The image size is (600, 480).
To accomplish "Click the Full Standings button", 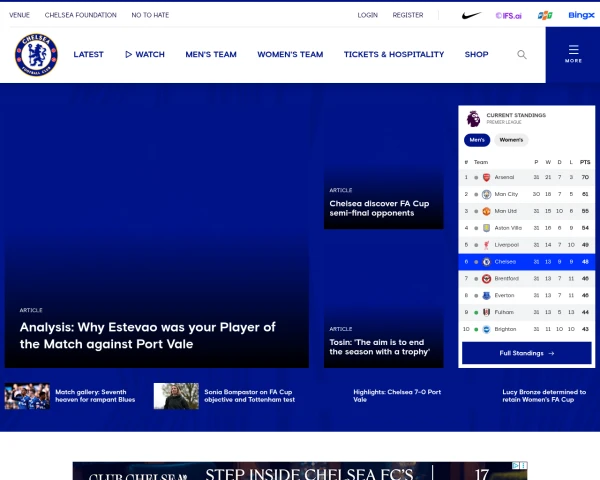I will point(527,353).
